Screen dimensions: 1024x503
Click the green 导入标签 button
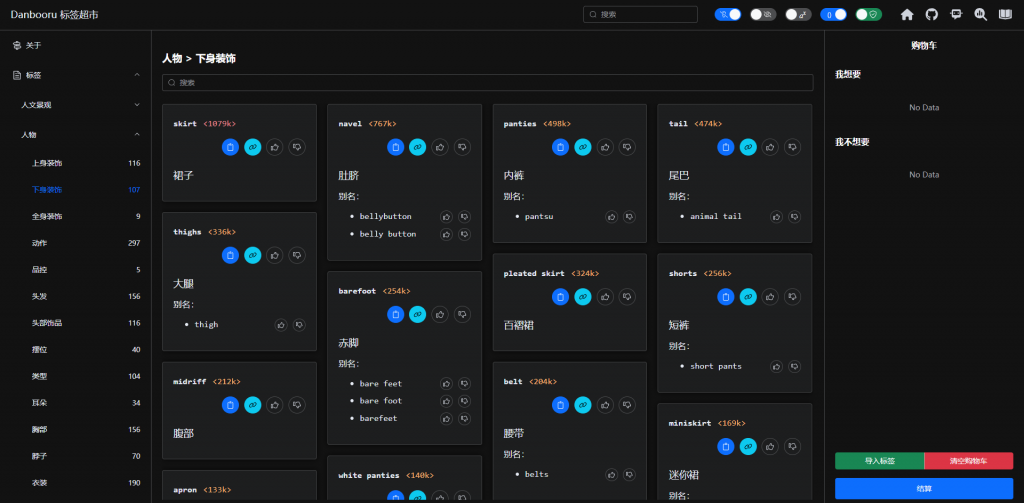point(880,461)
